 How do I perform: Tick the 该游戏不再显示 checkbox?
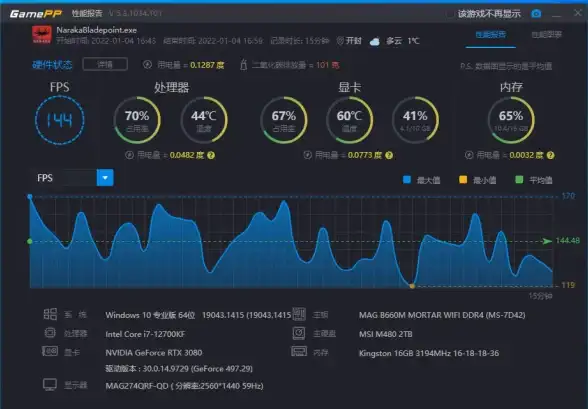pos(450,14)
